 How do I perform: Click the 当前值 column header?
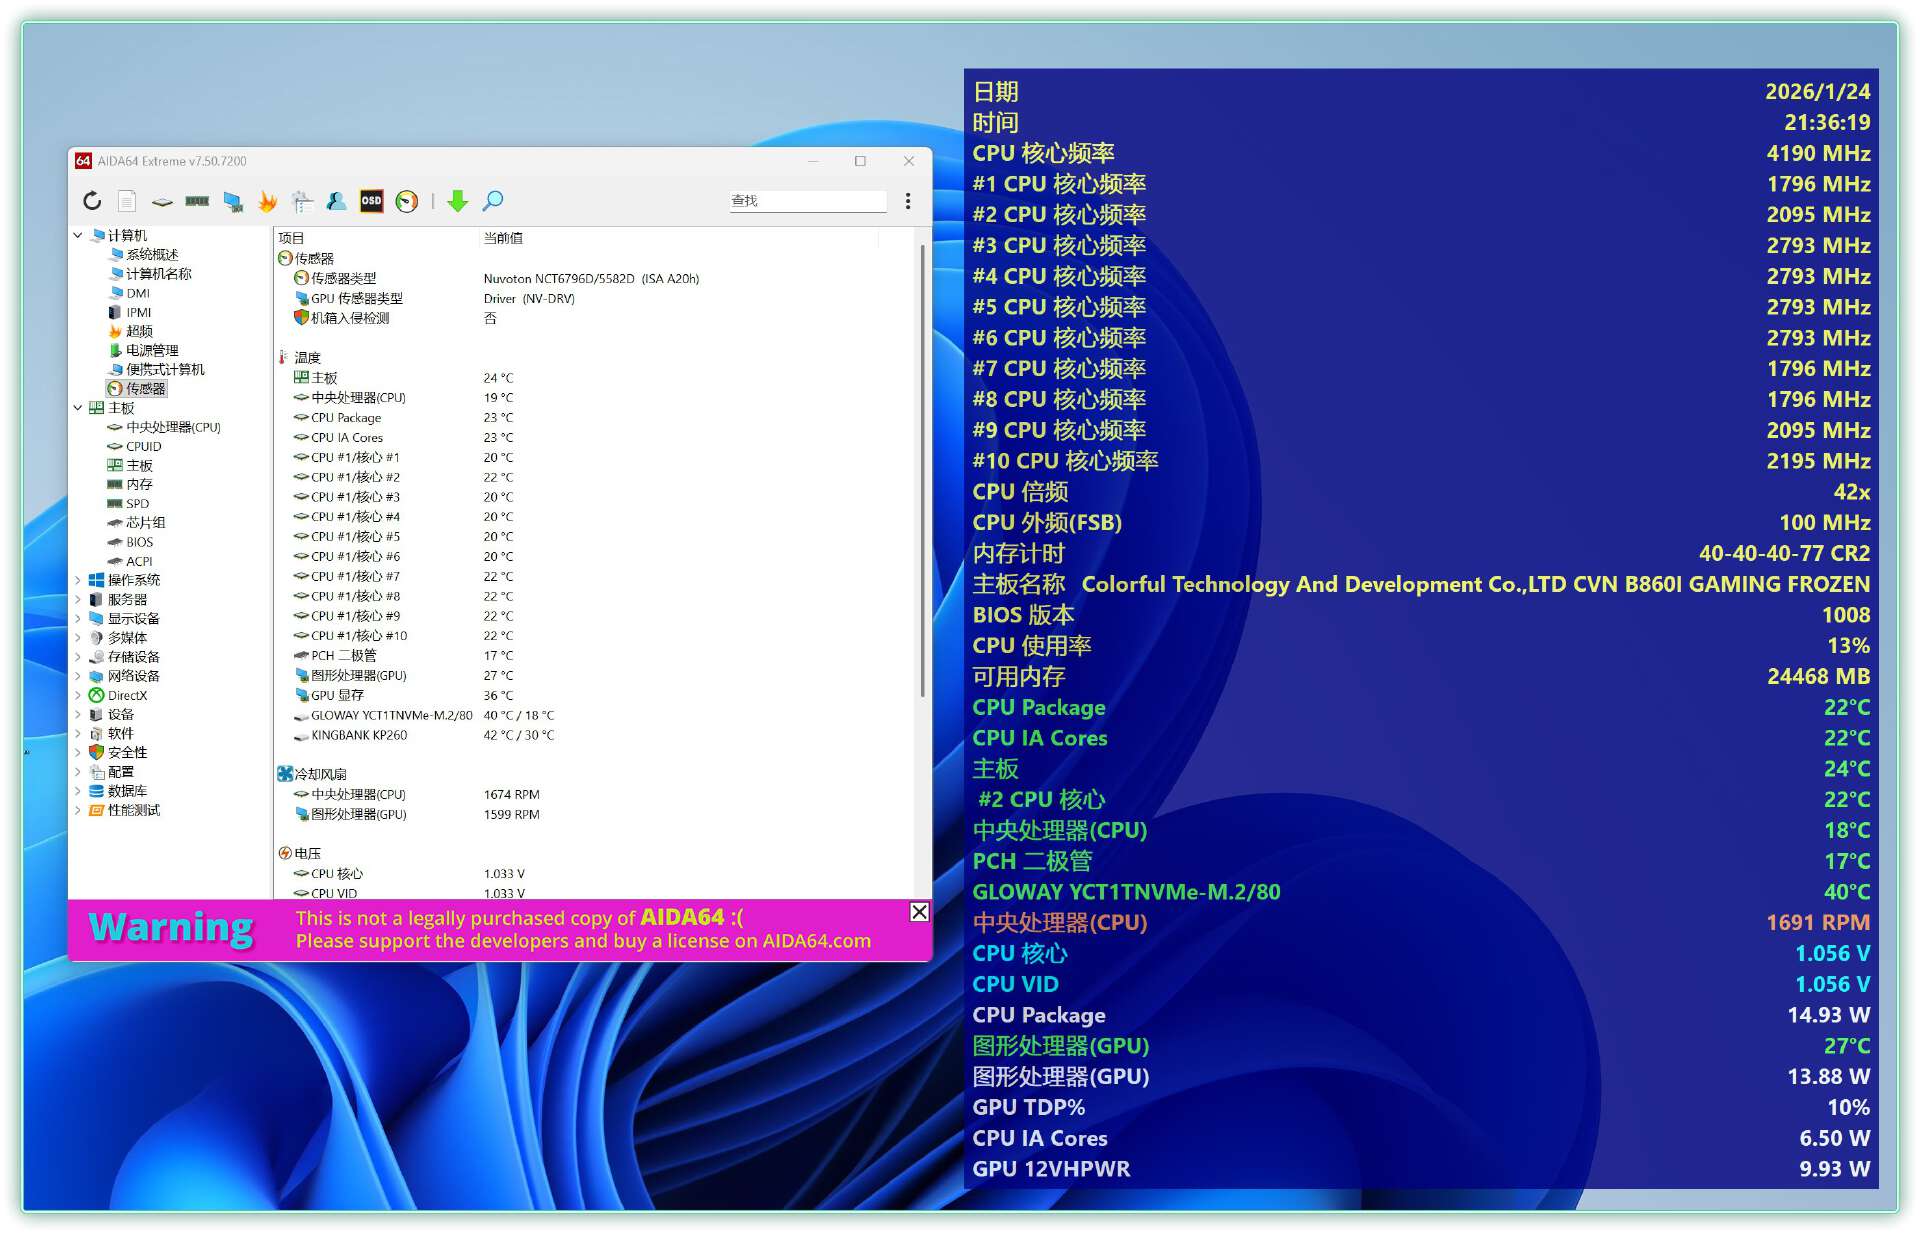point(503,238)
